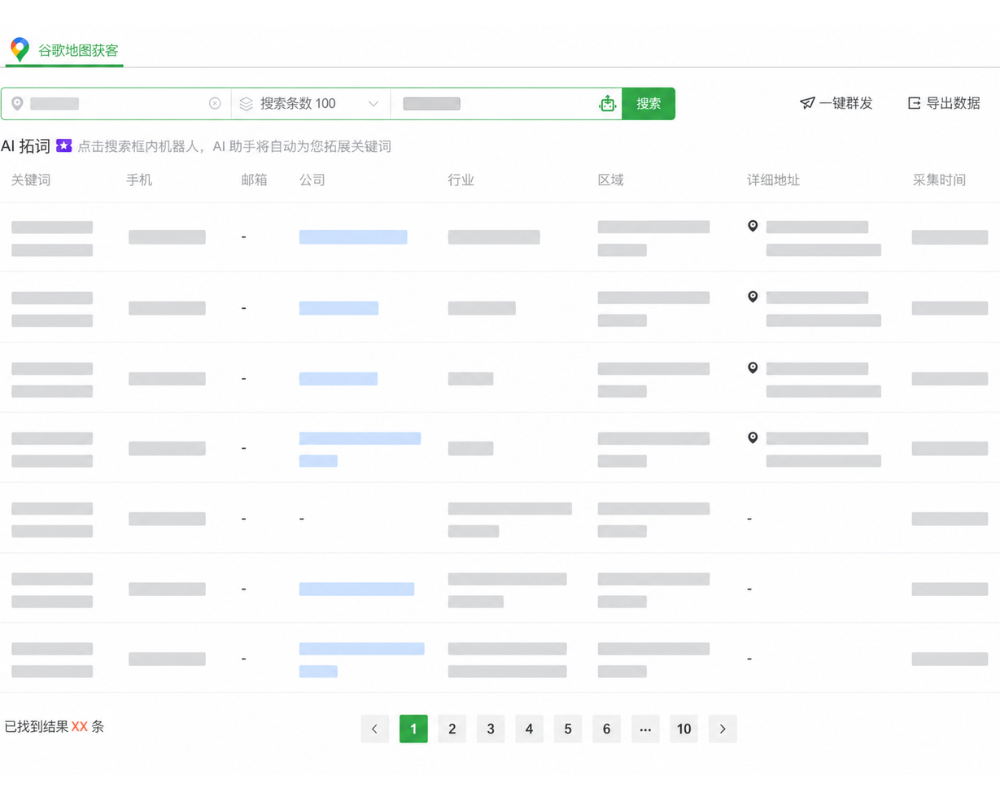Image resolution: width=1000 pixels, height=800 pixels.
Task: Click the 导出数据 button
Action: [x=944, y=103]
